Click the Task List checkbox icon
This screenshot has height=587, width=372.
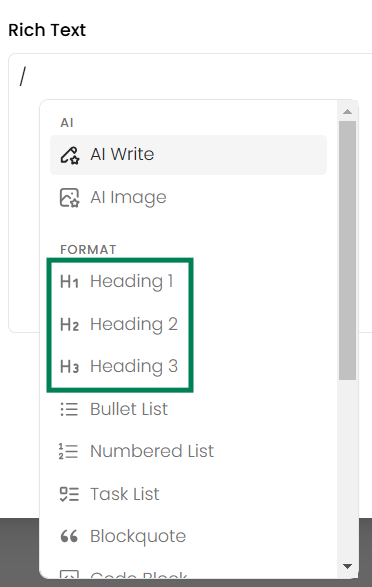(x=69, y=494)
